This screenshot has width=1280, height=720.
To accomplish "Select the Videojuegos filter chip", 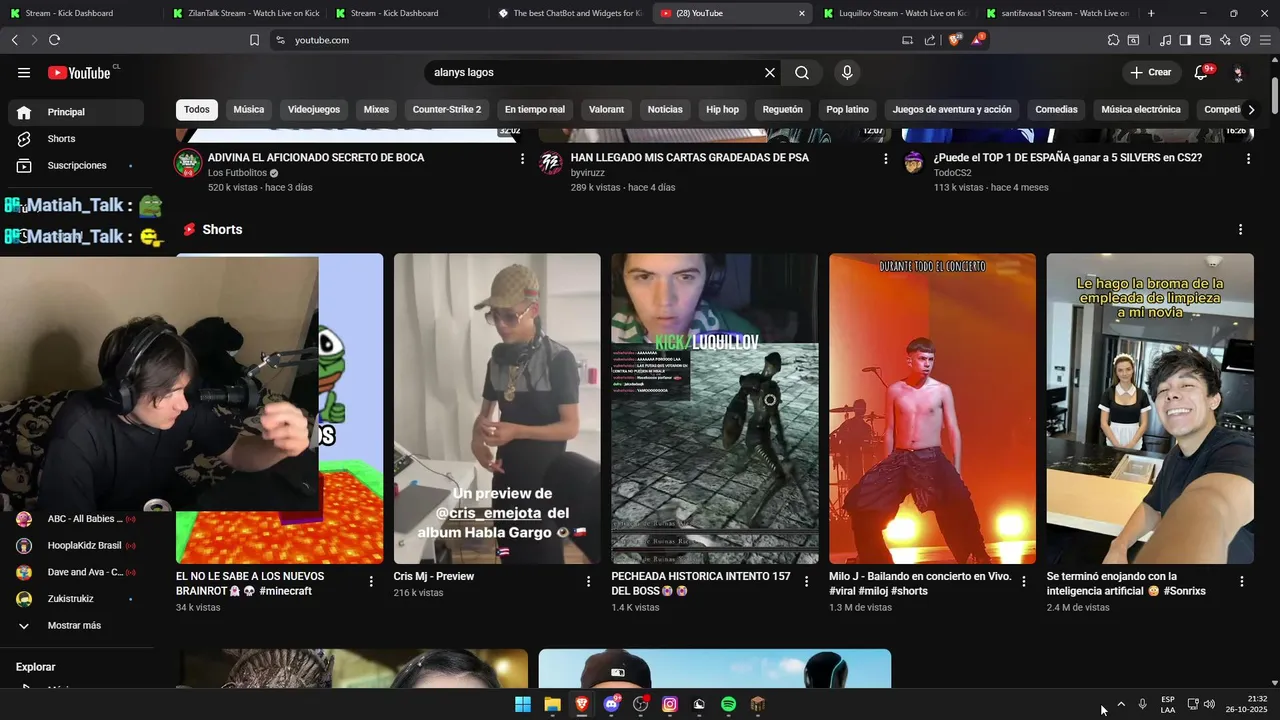I will 314,110.
